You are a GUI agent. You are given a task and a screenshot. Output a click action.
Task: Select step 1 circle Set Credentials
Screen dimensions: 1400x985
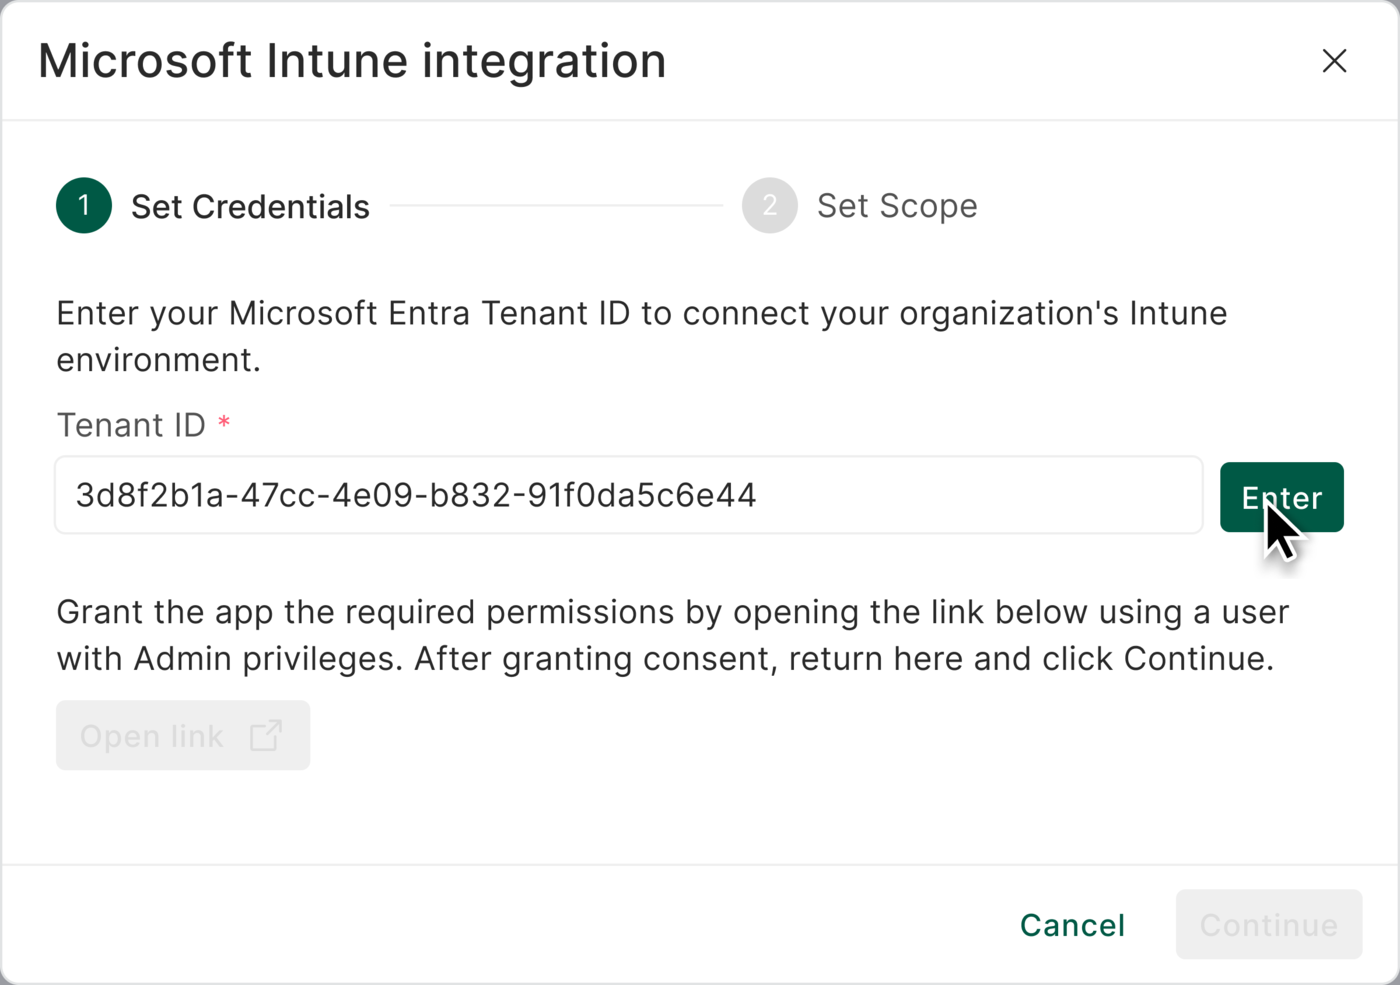coord(84,206)
